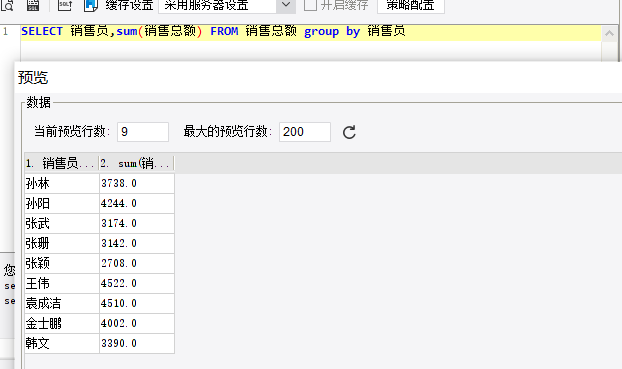This screenshot has width=622, height=369.
Task: Click the 缓存设置 label
Action: point(129,5)
